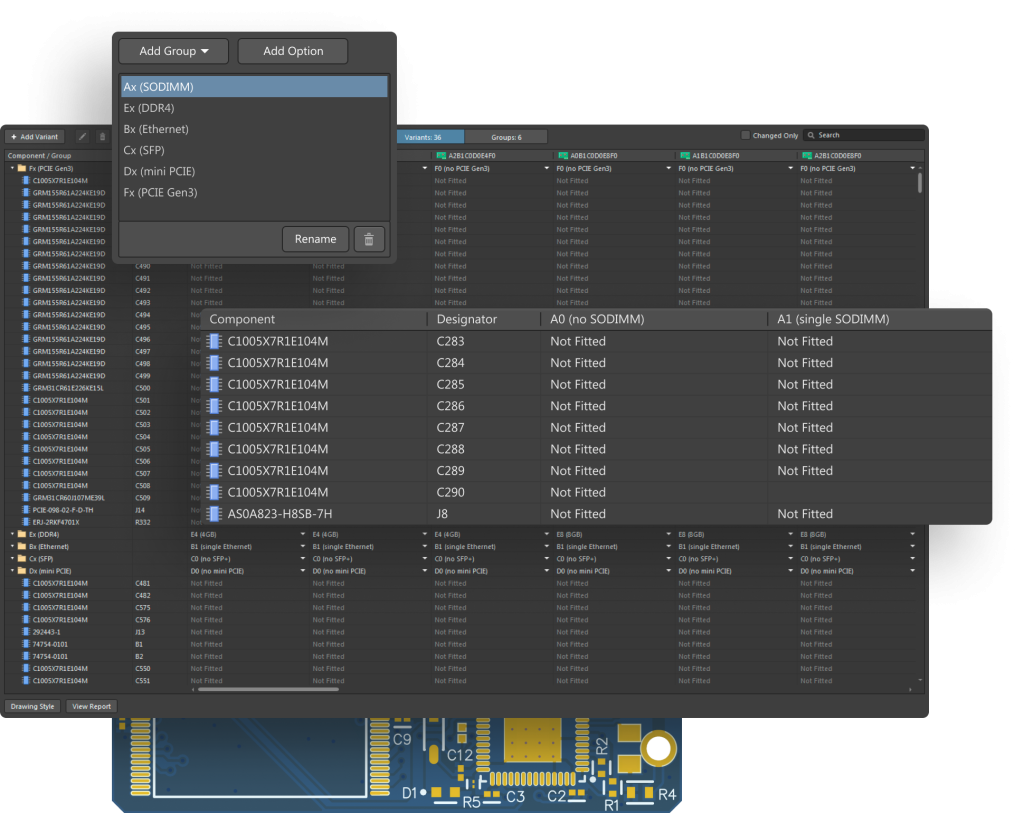Viewport: 1024px width, 813px height.
Task: Click the Ex (DDR4) folder icon
Action: [x=22, y=535]
